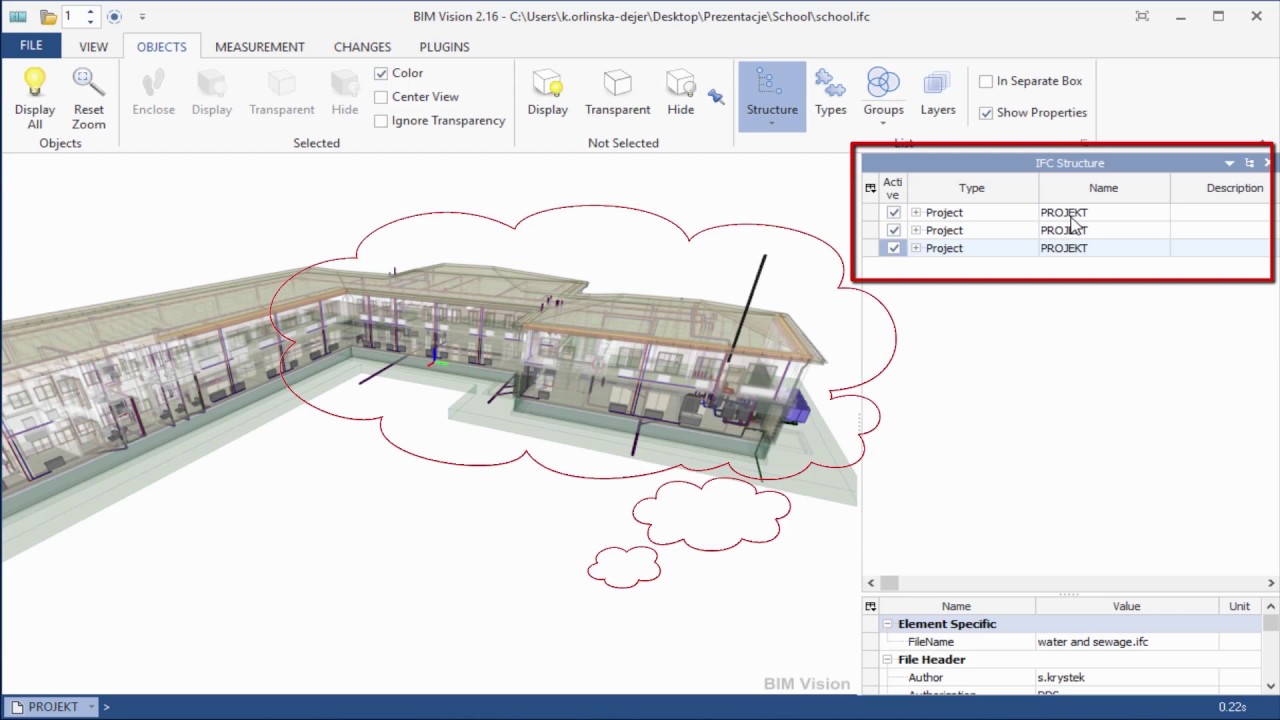The image size is (1280, 720).
Task: Click Transparent in the Not Selected group
Action: (618, 93)
